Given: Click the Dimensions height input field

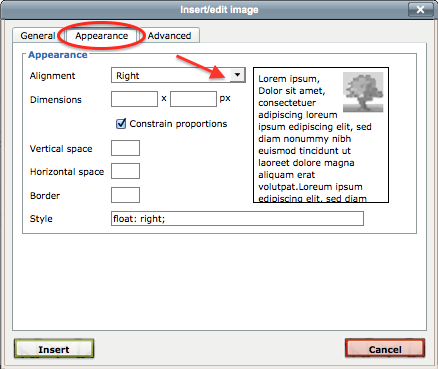Looking at the screenshot, I should tap(193, 99).
